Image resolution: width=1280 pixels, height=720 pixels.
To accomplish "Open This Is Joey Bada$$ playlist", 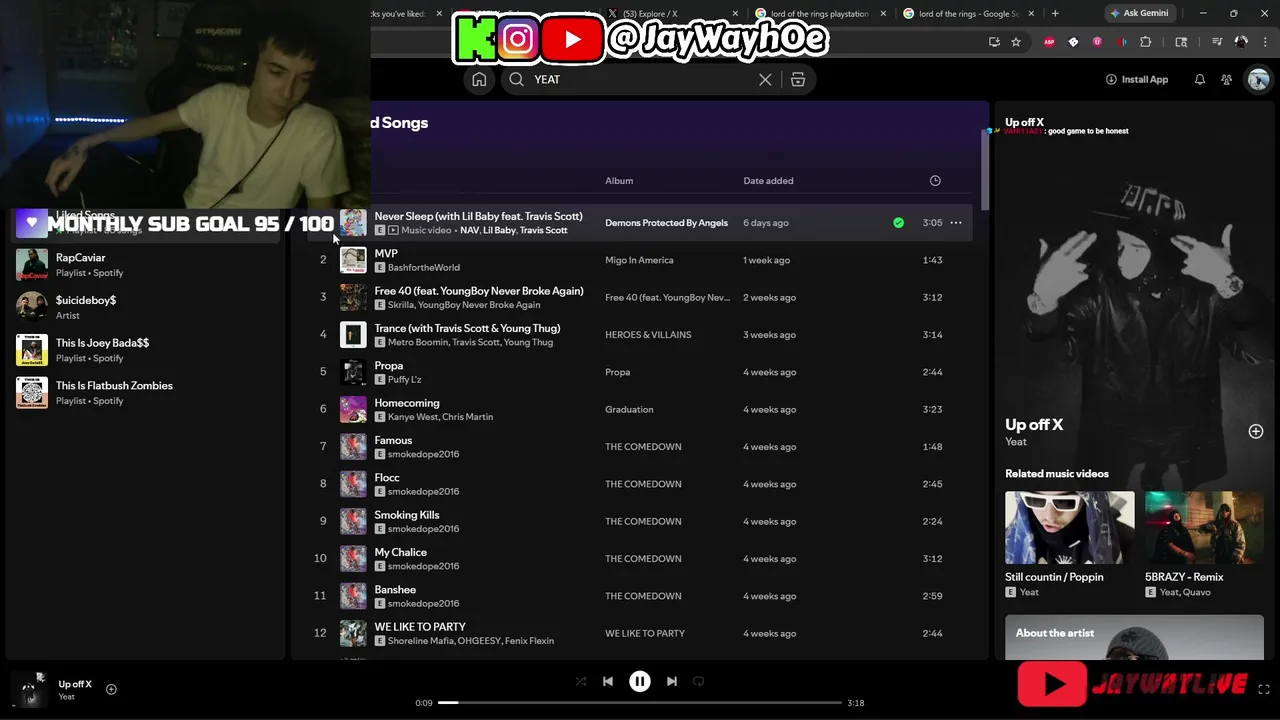I will pos(145,350).
